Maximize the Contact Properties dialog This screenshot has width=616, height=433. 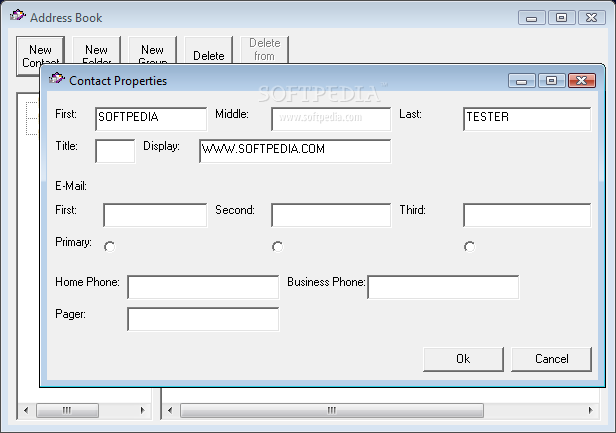(x=552, y=81)
